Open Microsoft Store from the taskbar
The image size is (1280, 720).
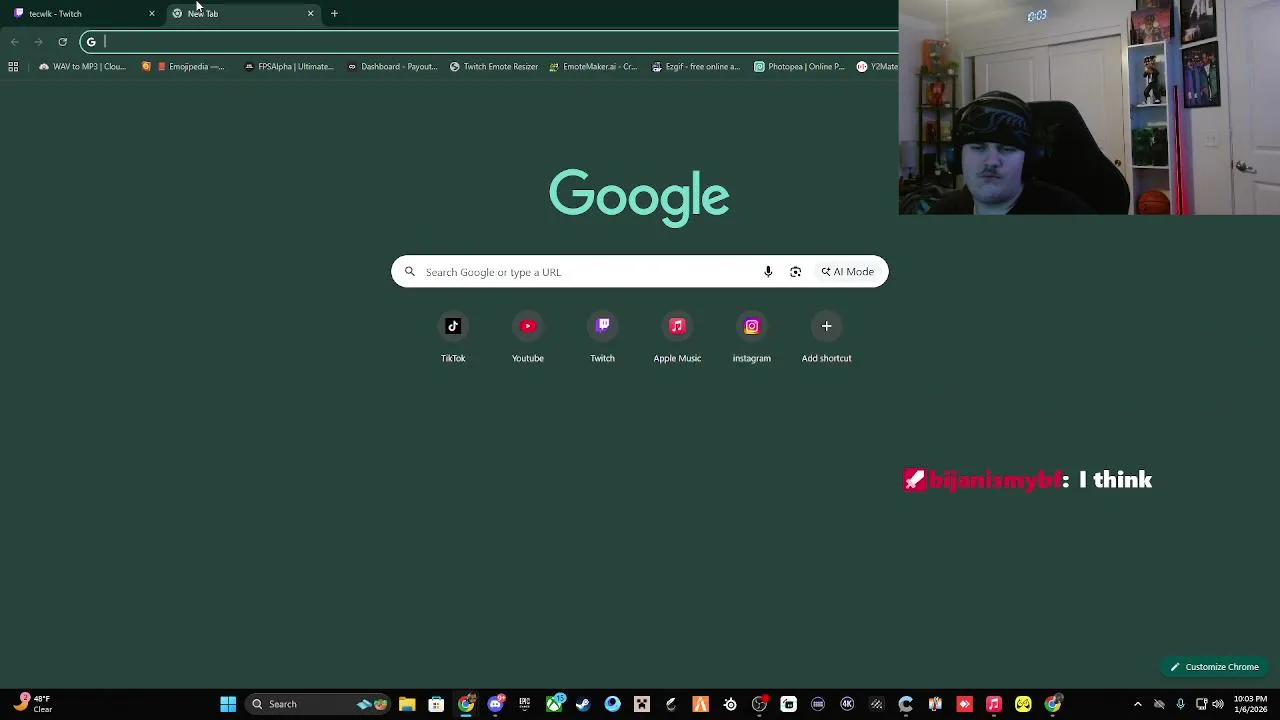click(x=436, y=704)
